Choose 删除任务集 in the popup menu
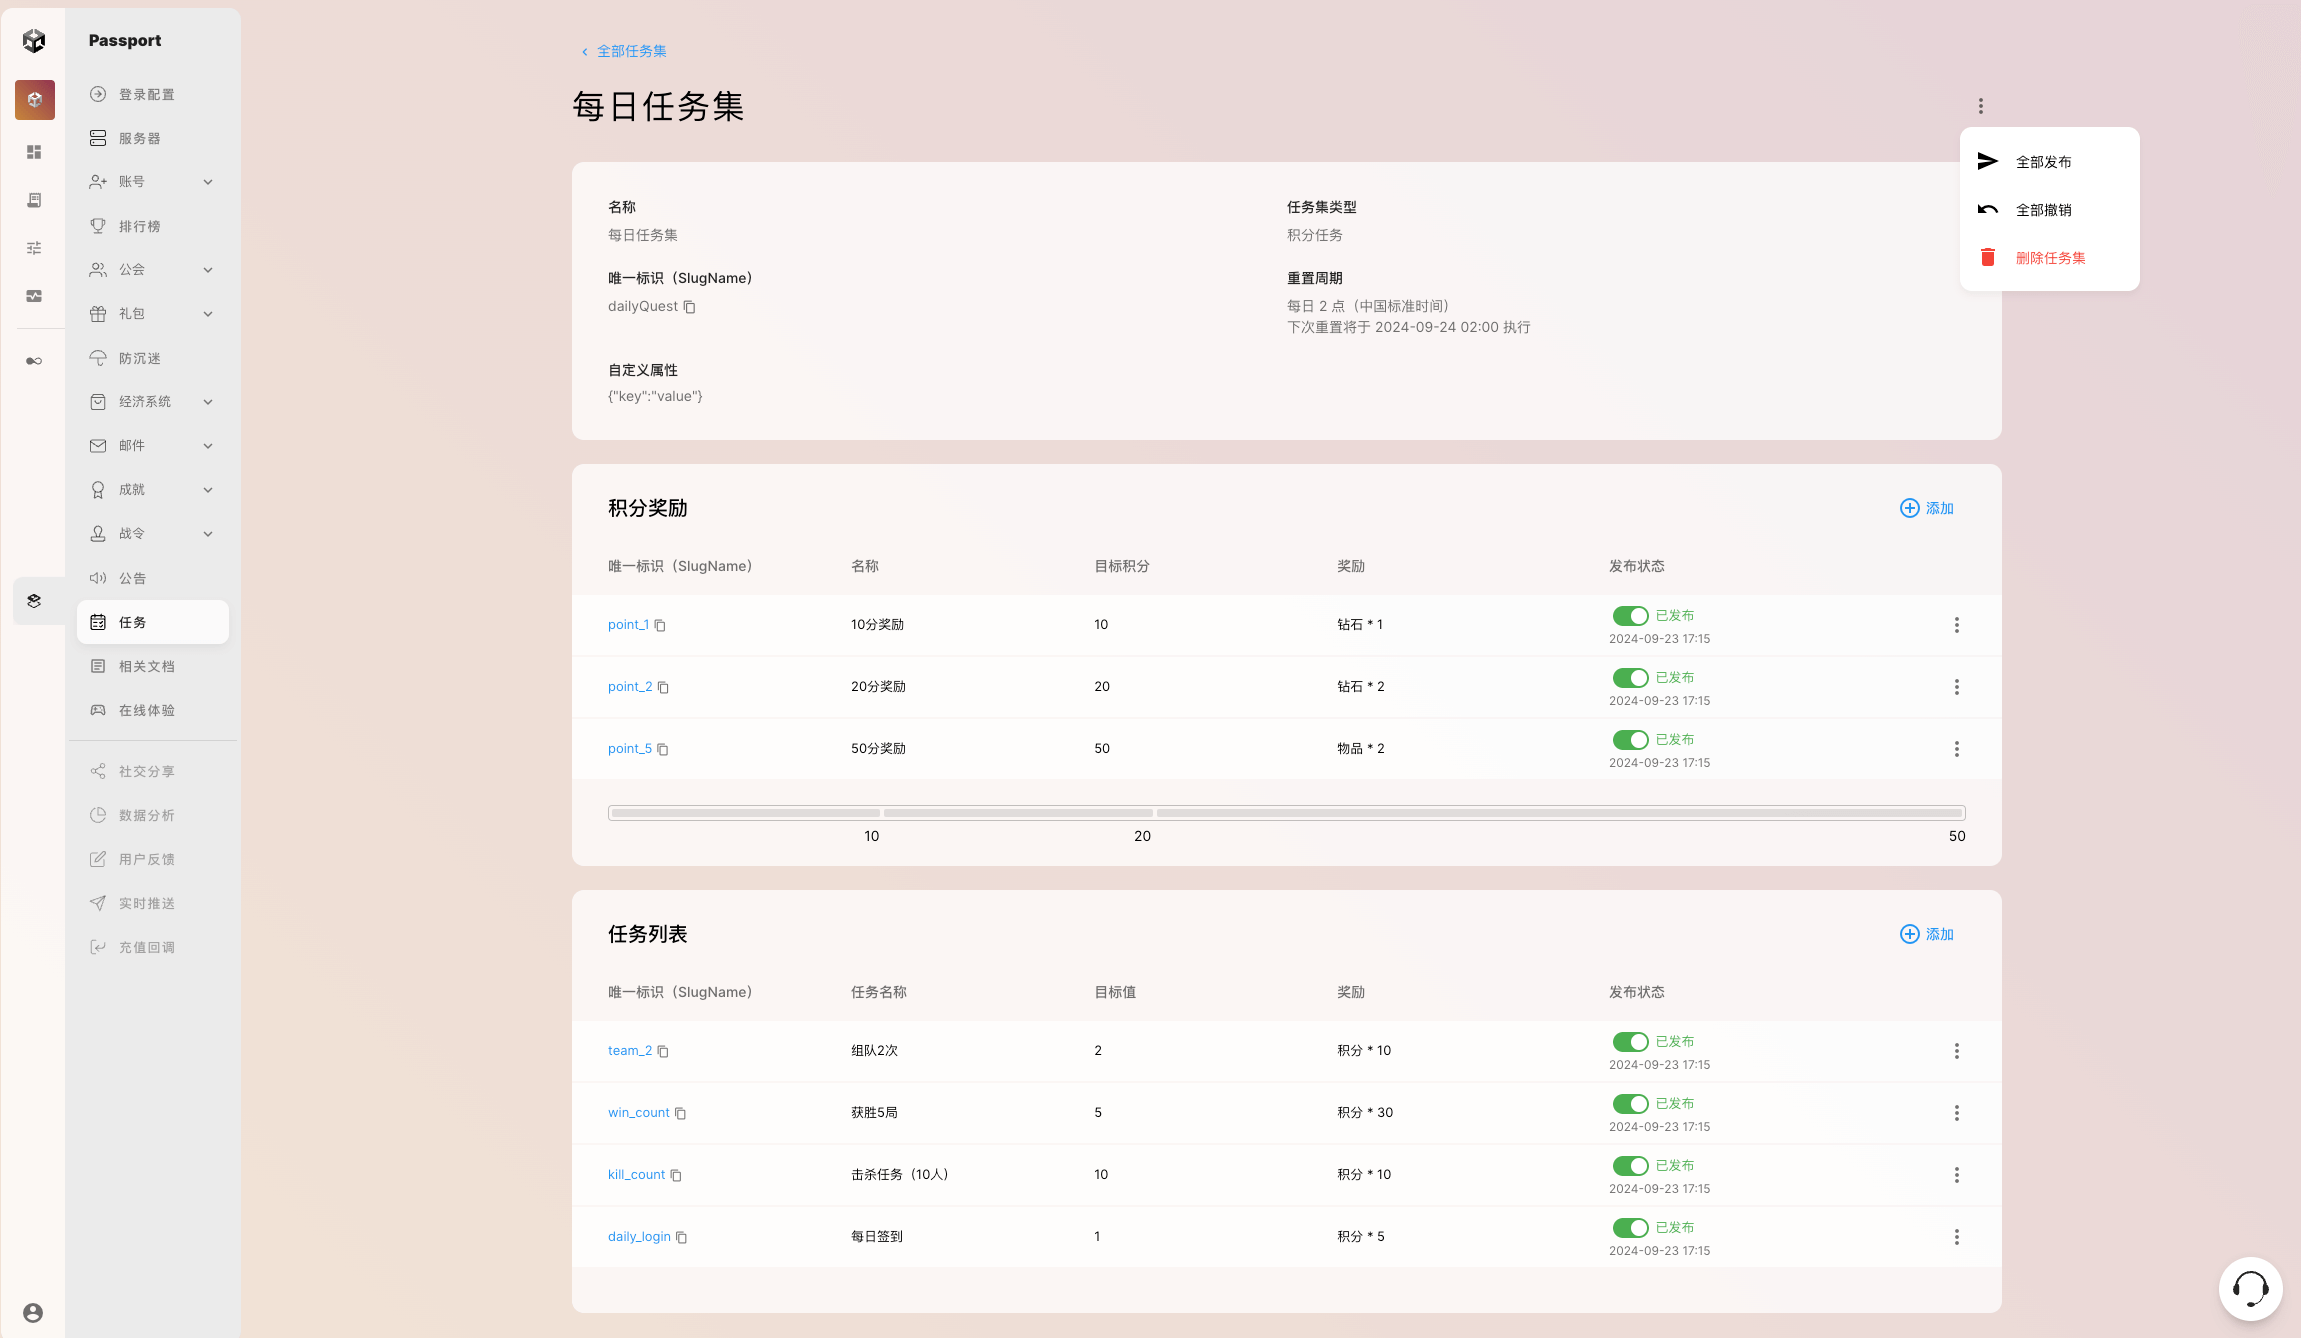Image resolution: width=2301 pixels, height=1338 pixels. [x=2050, y=258]
